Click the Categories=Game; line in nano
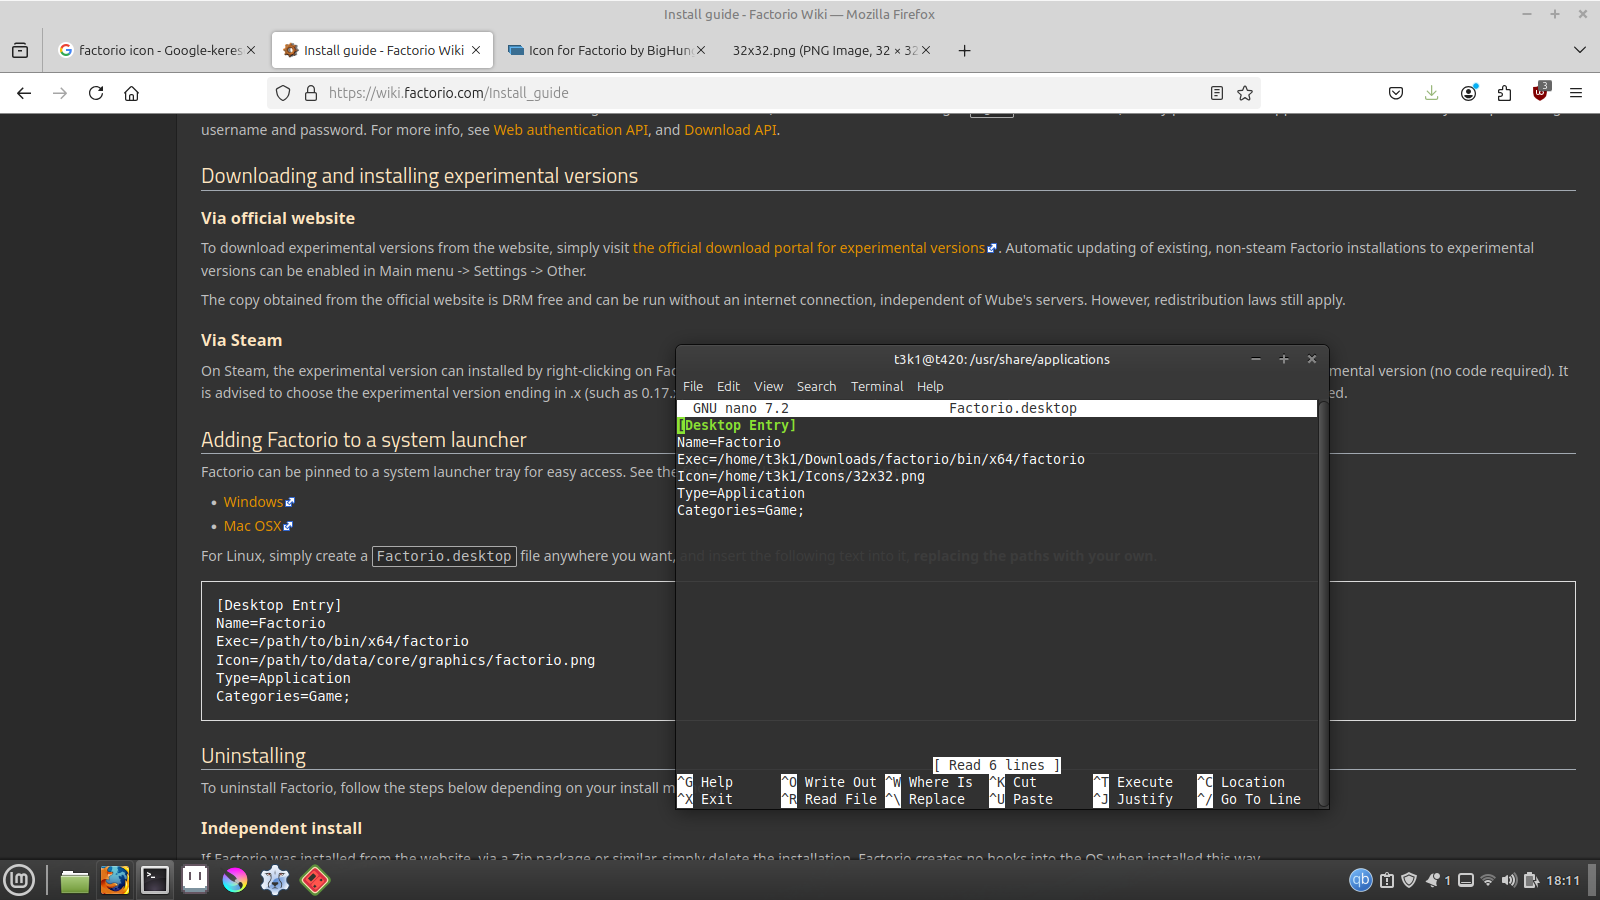This screenshot has width=1600, height=900. (x=740, y=510)
